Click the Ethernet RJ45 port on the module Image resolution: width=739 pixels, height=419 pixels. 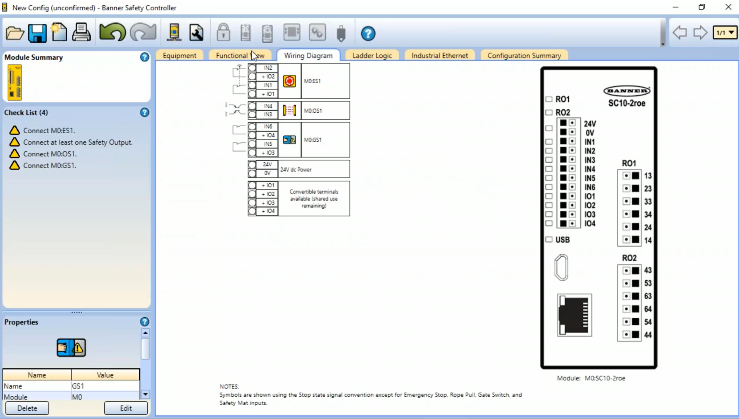(575, 315)
